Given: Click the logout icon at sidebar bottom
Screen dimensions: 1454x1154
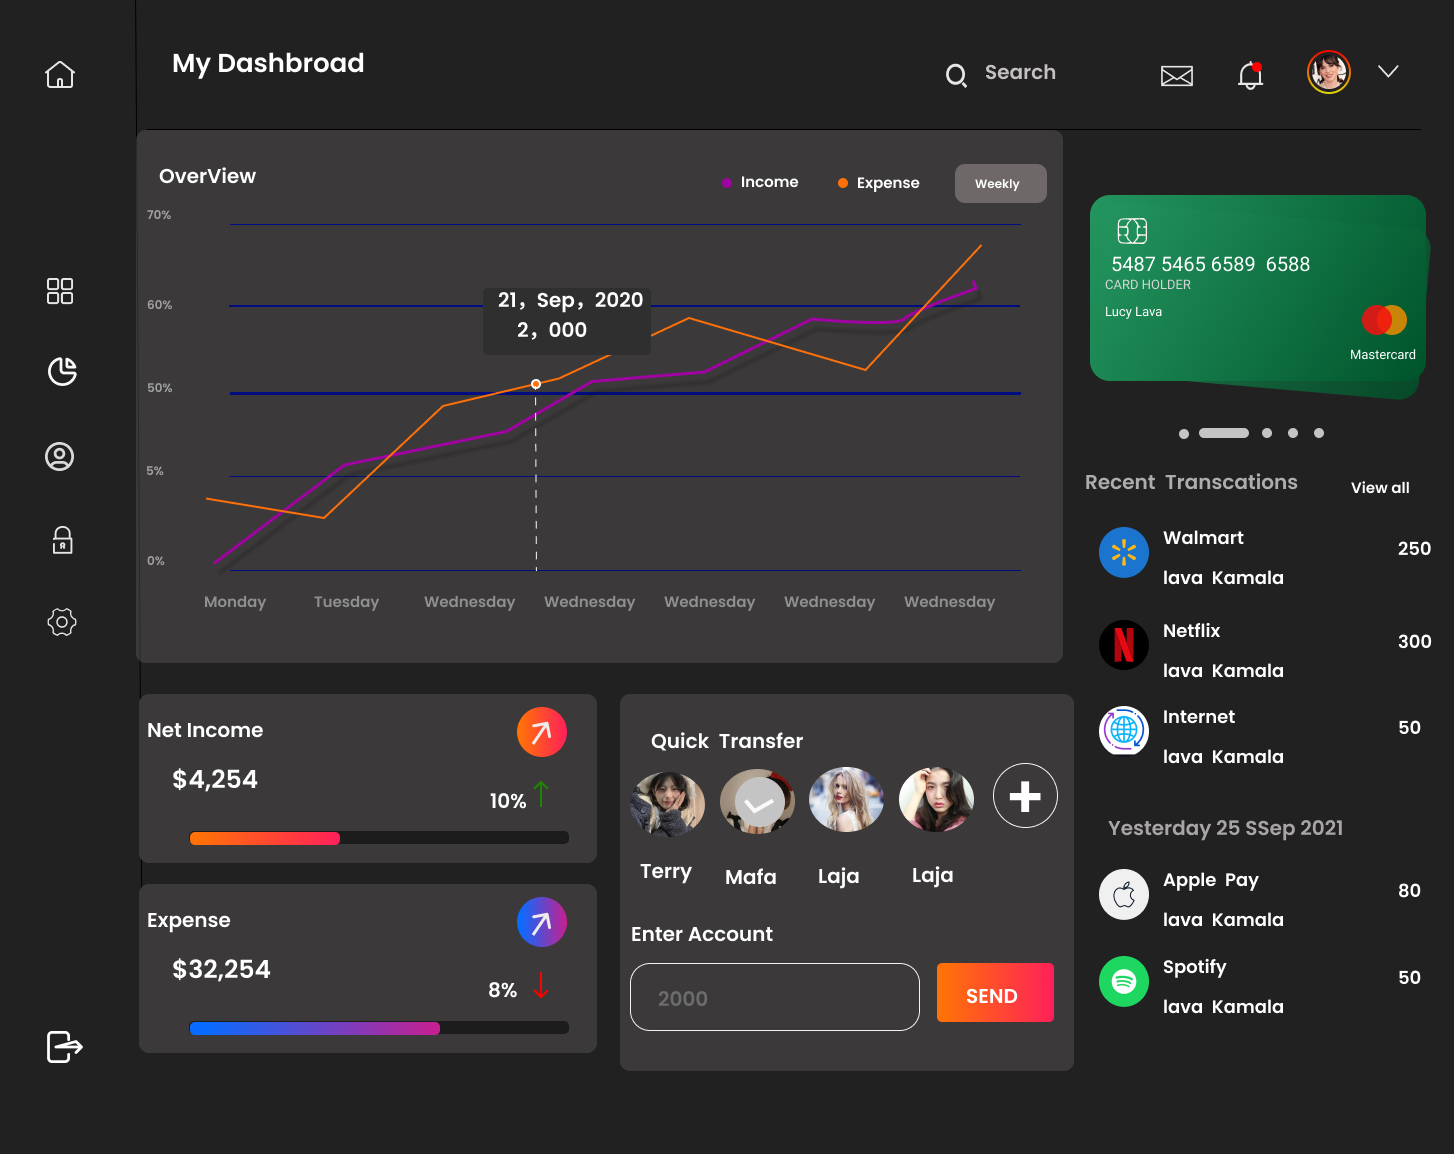Looking at the screenshot, I should click(64, 1047).
